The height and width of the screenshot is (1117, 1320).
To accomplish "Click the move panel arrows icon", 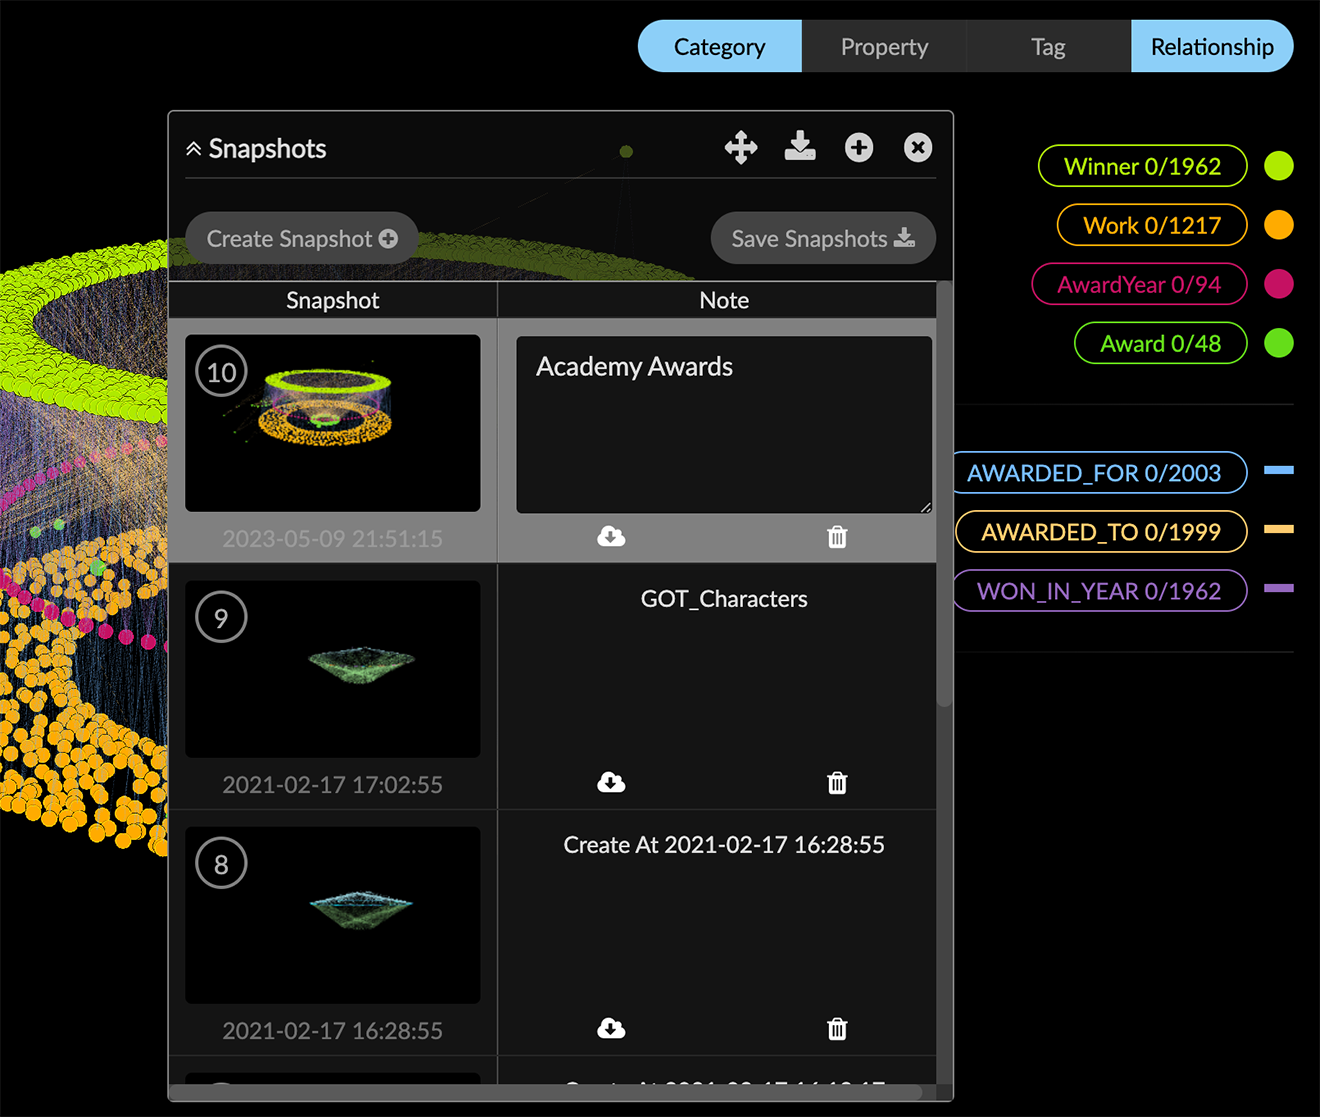I will pos(741,148).
